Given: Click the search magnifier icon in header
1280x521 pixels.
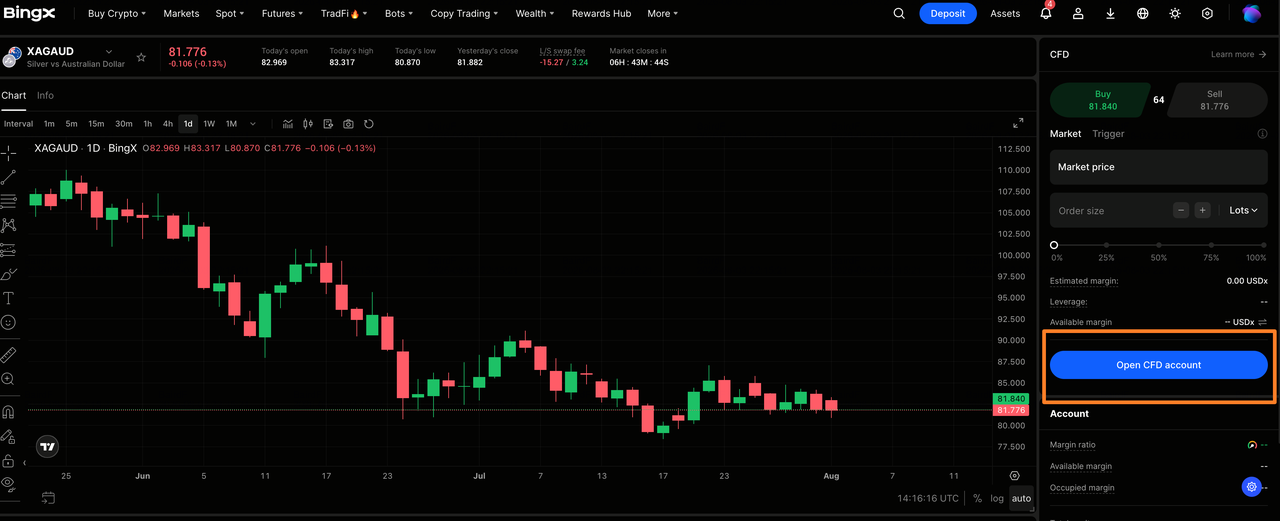Looking at the screenshot, I should (899, 14).
